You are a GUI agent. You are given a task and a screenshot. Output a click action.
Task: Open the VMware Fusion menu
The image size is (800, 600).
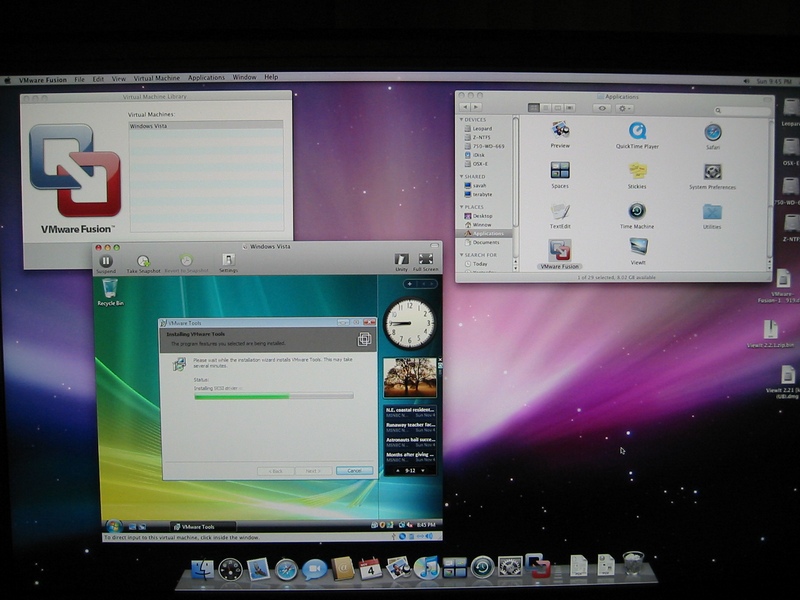[x=42, y=80]
